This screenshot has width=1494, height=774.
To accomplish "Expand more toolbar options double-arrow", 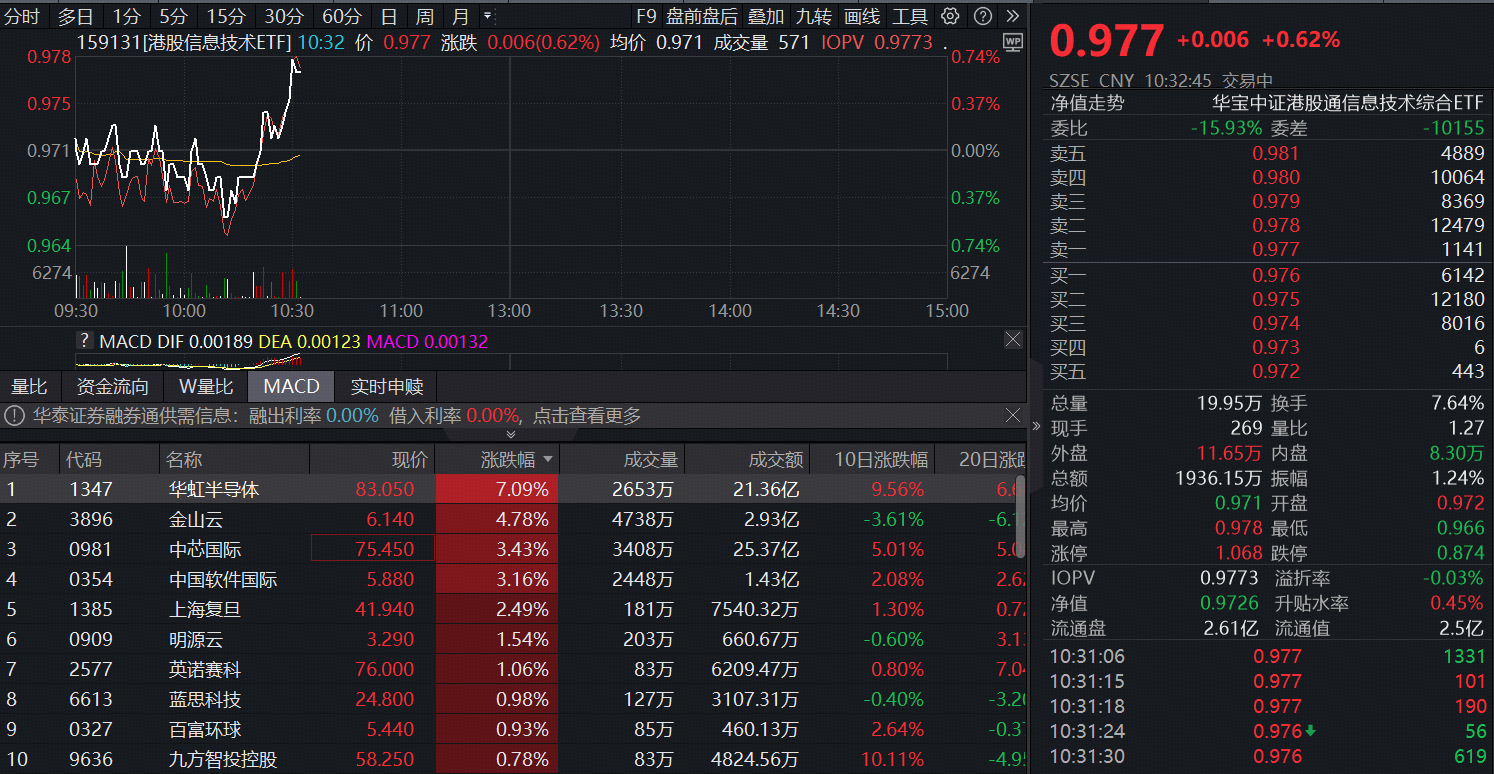I will 1013,16.
